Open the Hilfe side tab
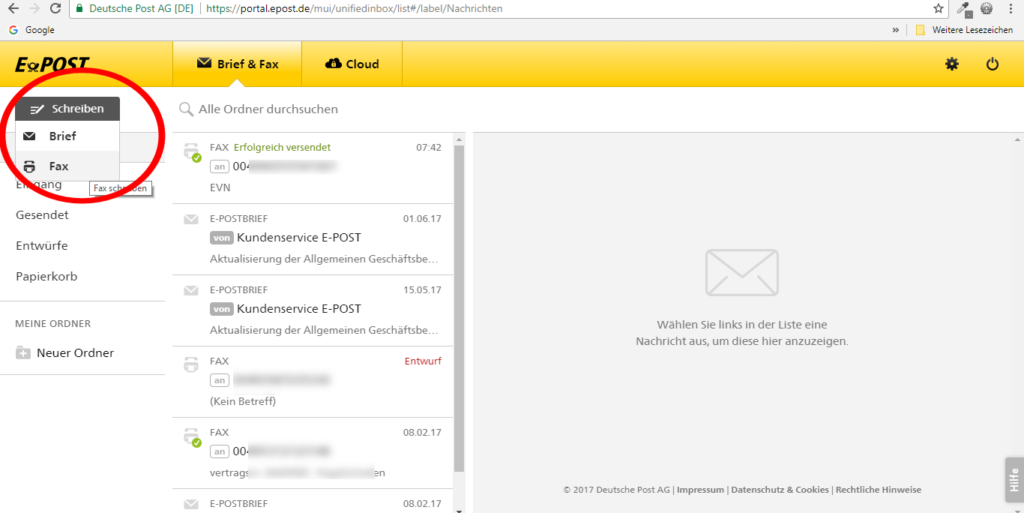1024x513 pixels. [1014, 479]
